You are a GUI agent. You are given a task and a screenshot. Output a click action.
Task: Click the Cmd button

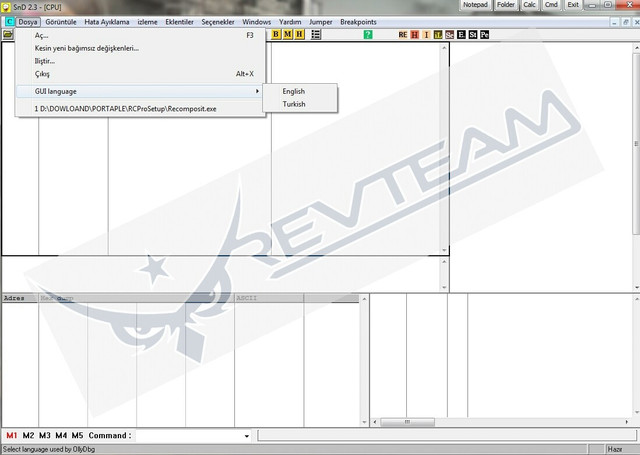coord(551,5)
